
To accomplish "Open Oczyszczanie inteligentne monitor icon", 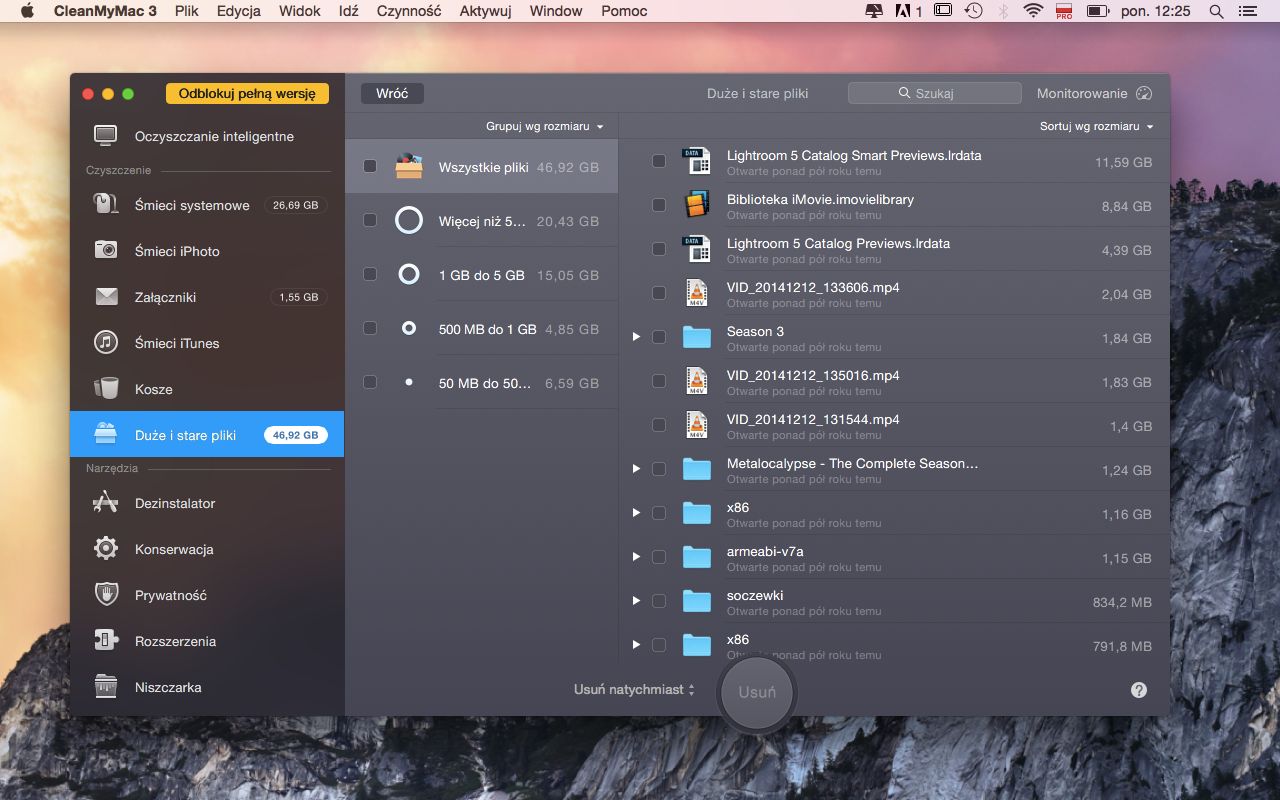I will pyautogui.click(x=106, y=136).
